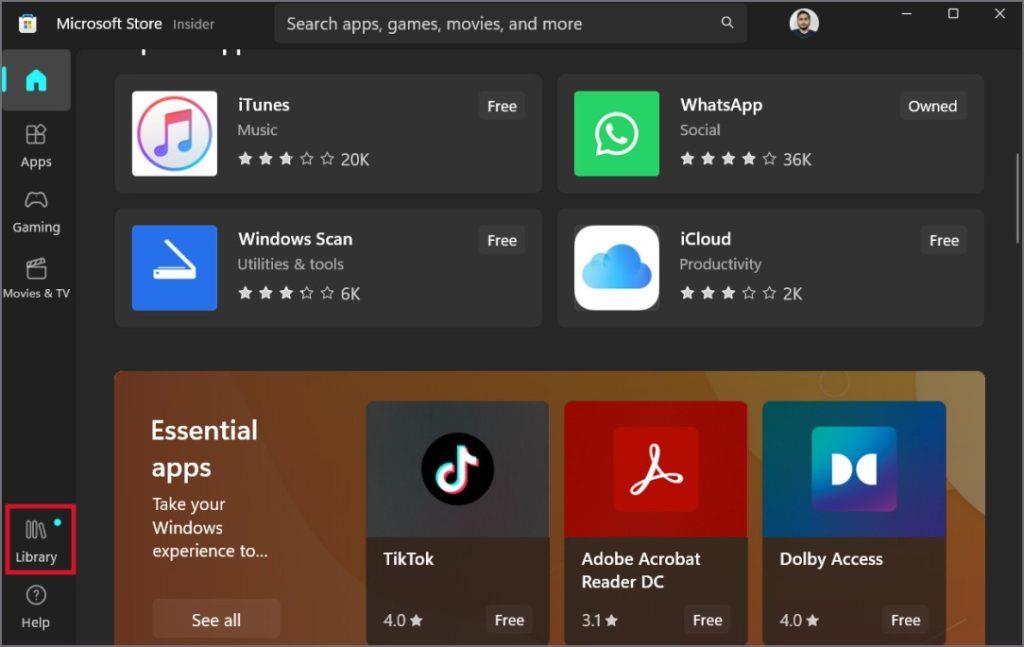The image size is (1024, 647).
Task: Click the search magnifier icon
Action: [727, 23]
